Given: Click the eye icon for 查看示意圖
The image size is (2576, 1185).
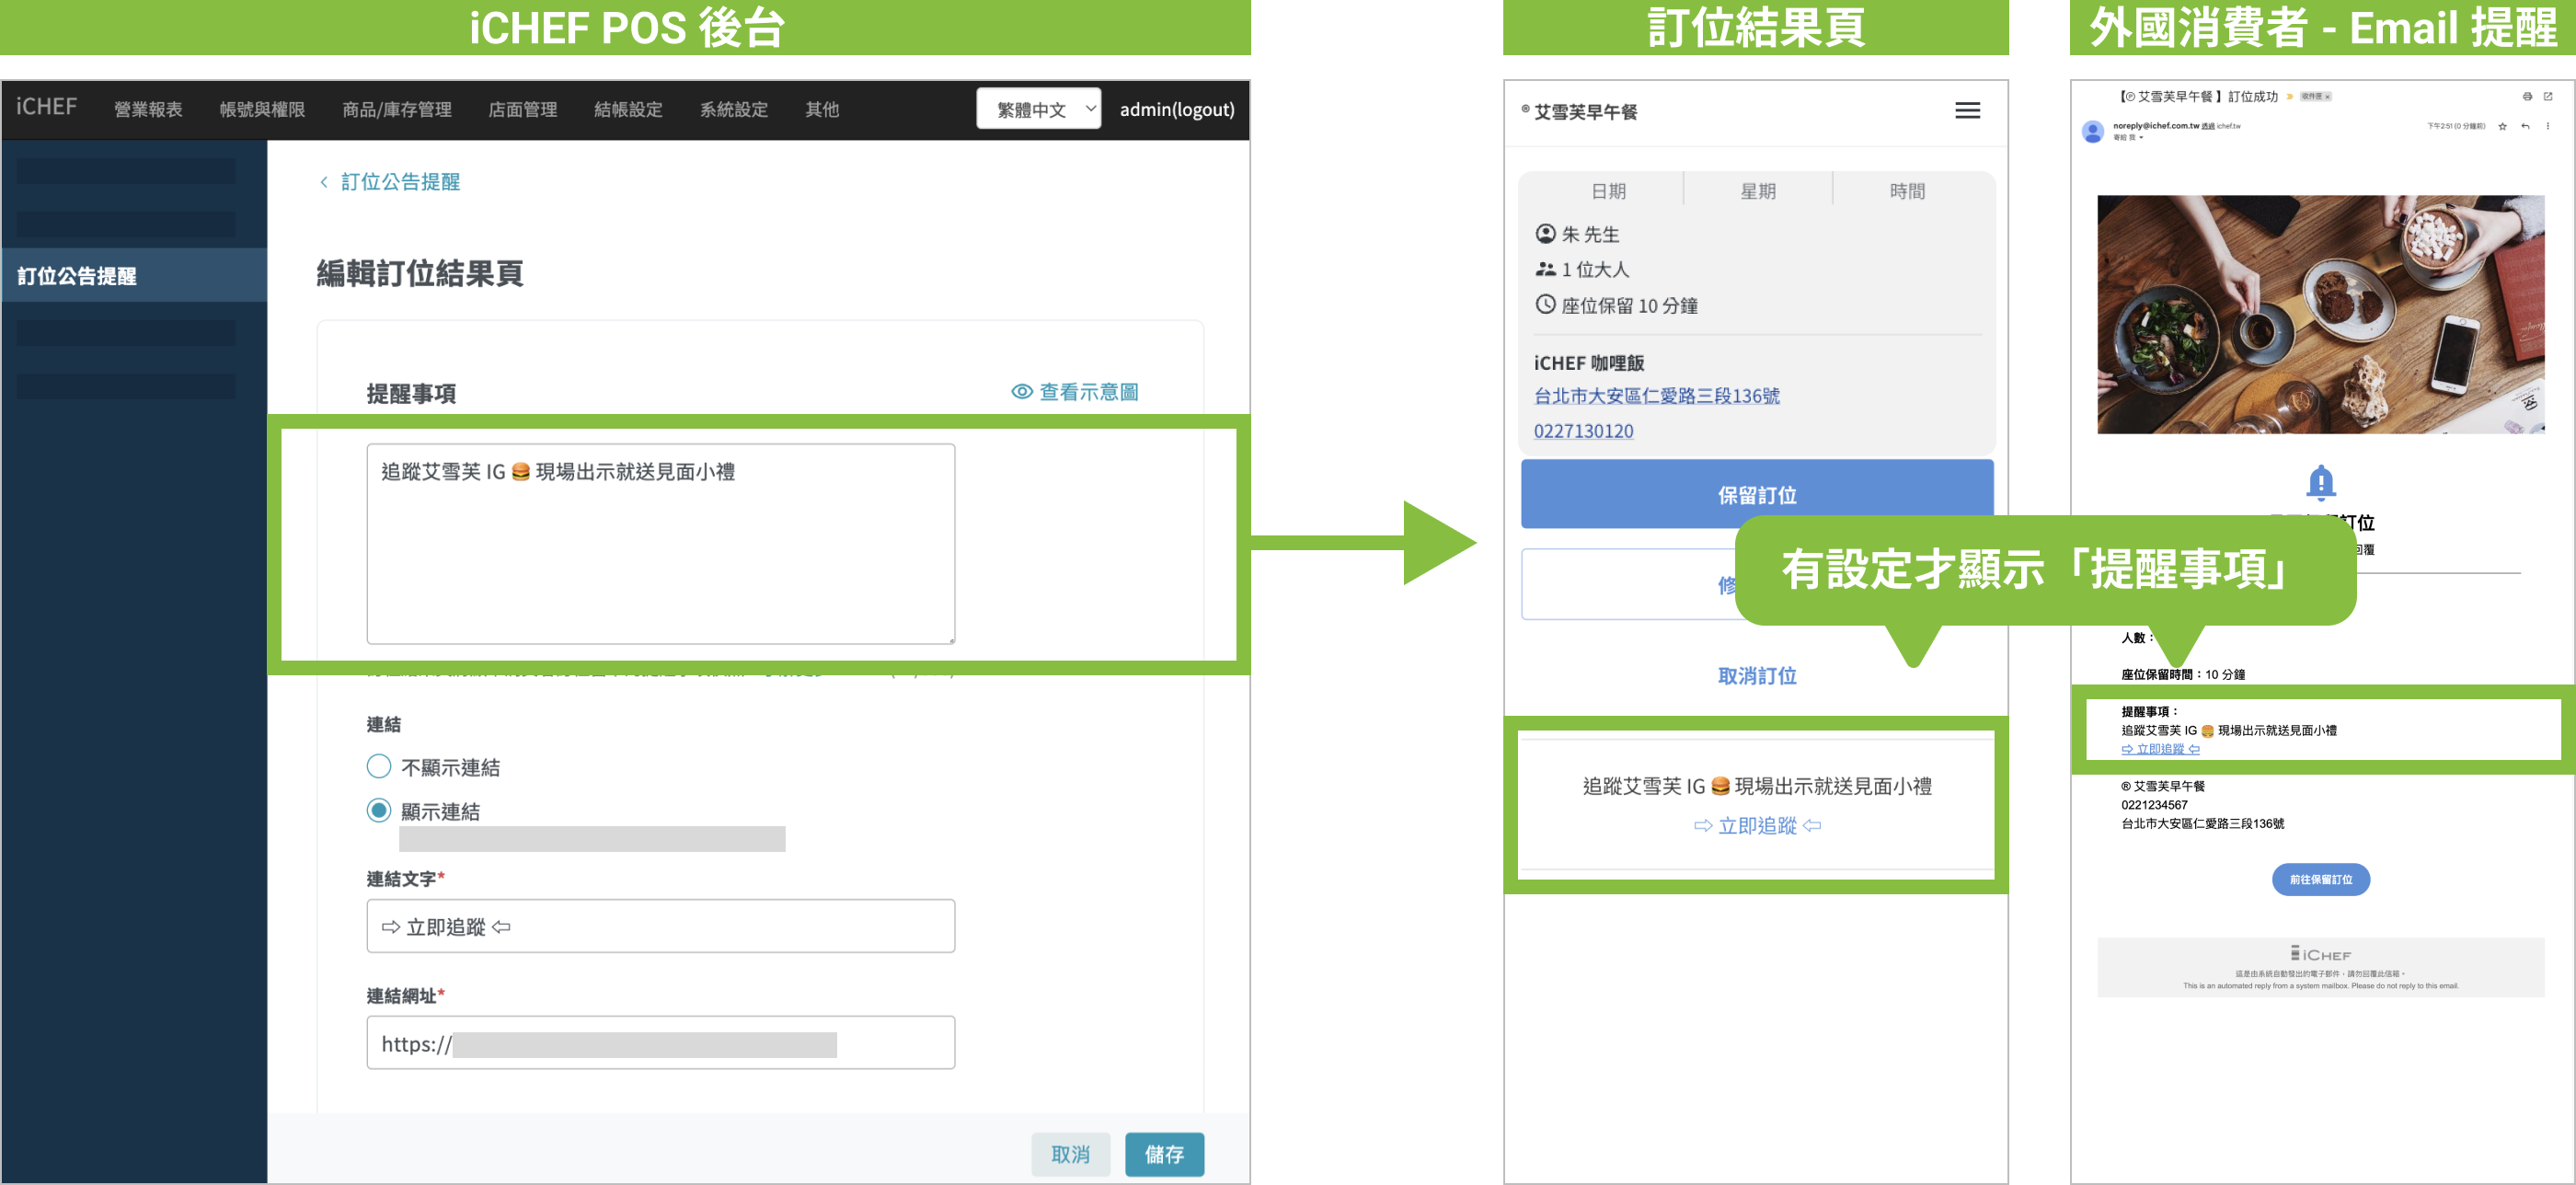Looking at the screenshot, I should (1021, 392).
